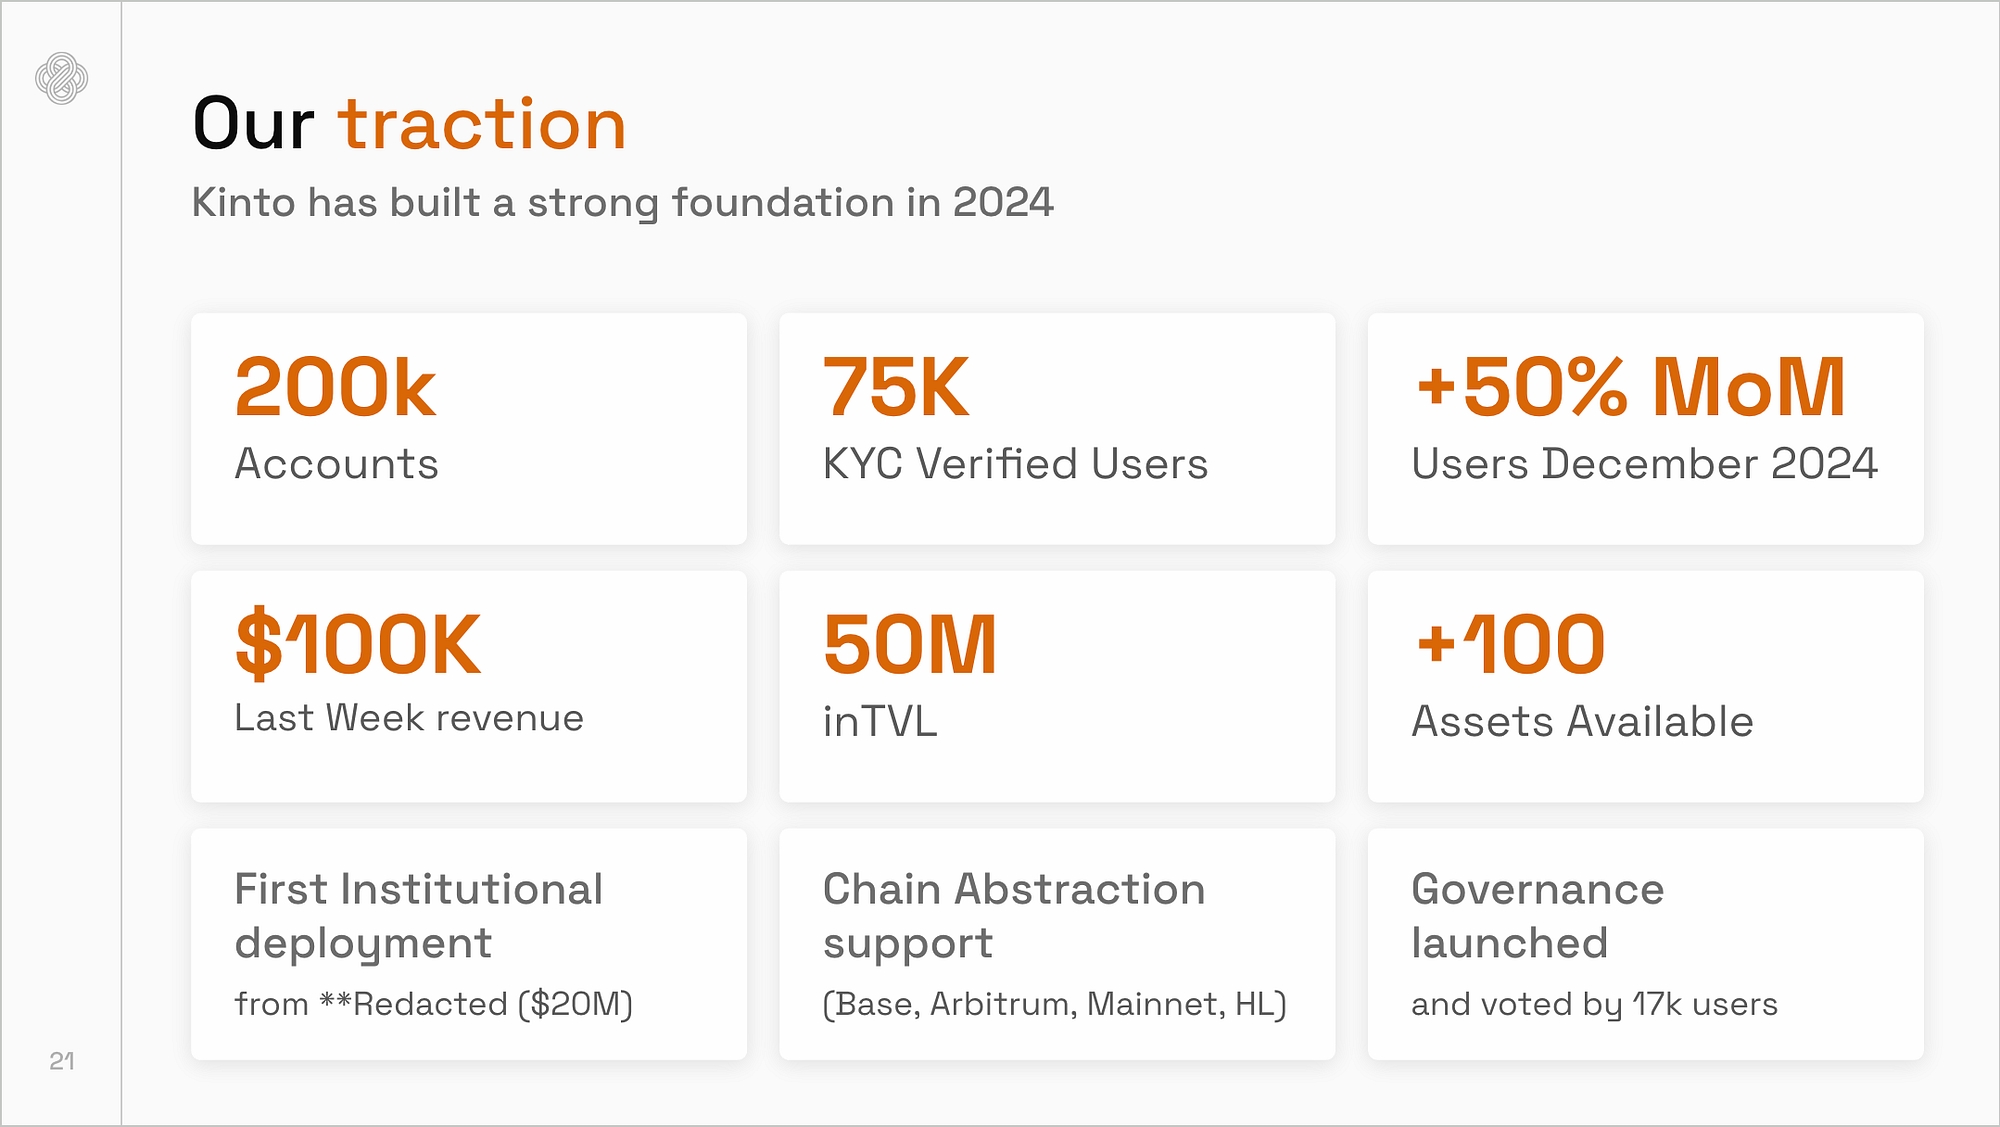2000x1127 pixels.
Task: Select the +100 figure
Action: (x=1510, y=645)
